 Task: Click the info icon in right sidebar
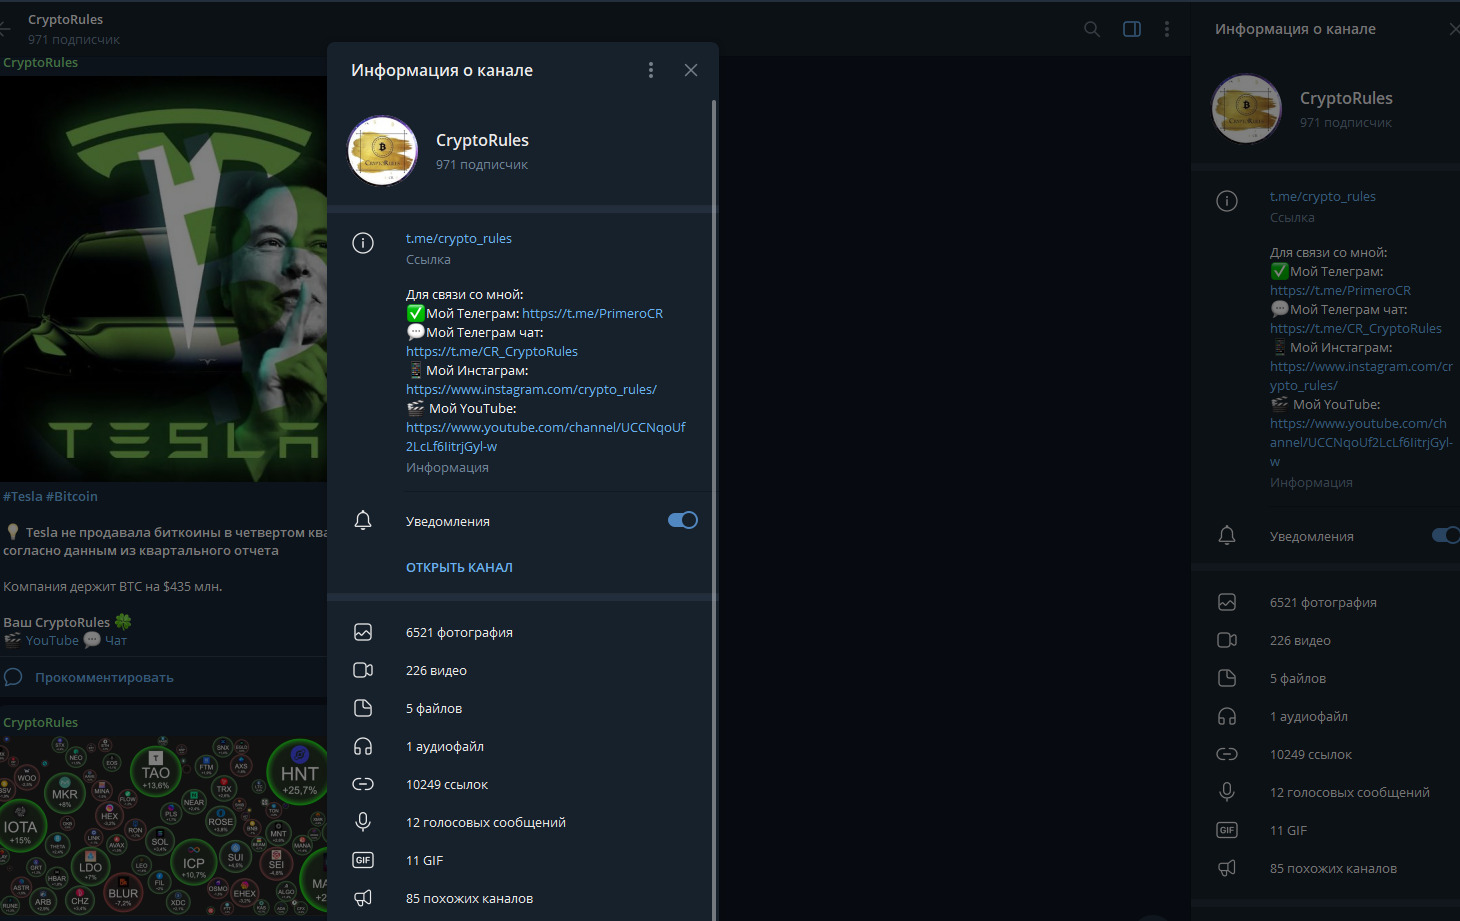pos(1227,201)
